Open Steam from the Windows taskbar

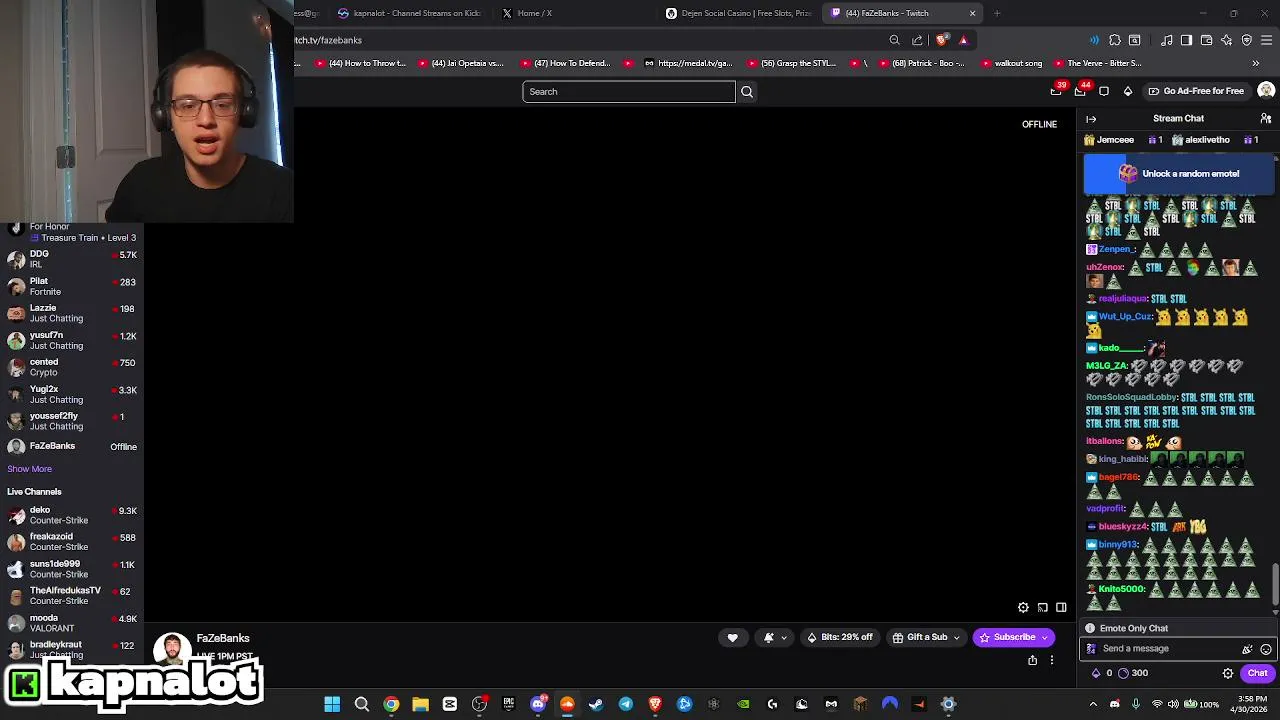pyautogui.click(x=597, y=704)
